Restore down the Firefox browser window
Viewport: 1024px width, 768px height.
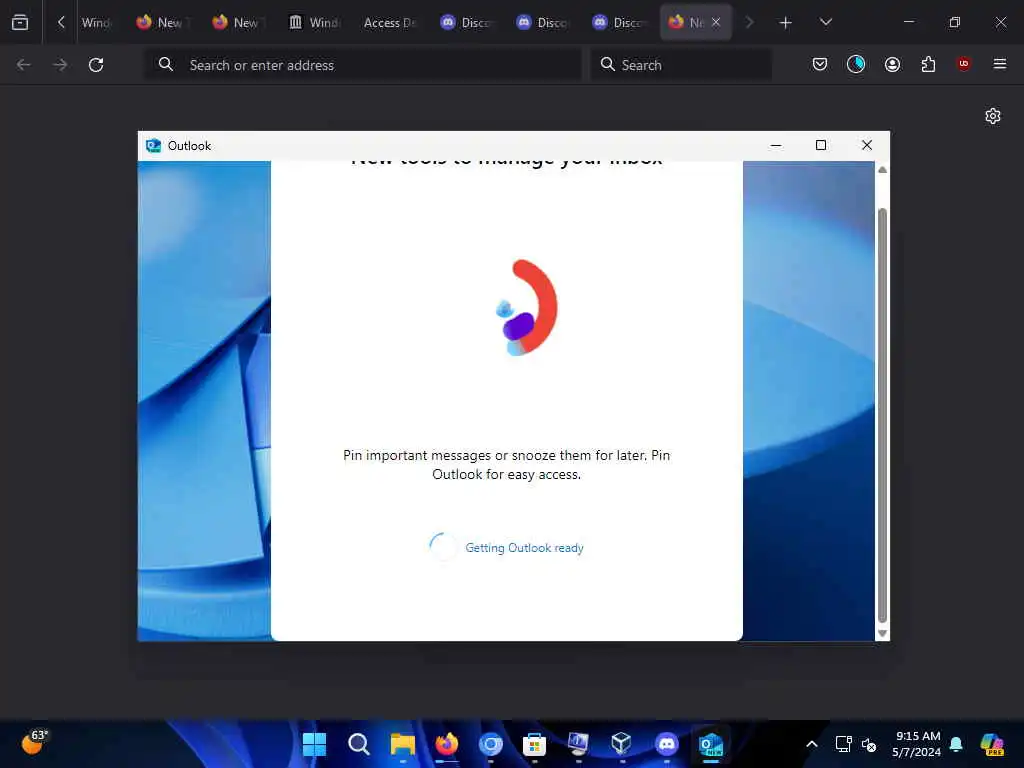pyautogui.click(x=955, y=22)
